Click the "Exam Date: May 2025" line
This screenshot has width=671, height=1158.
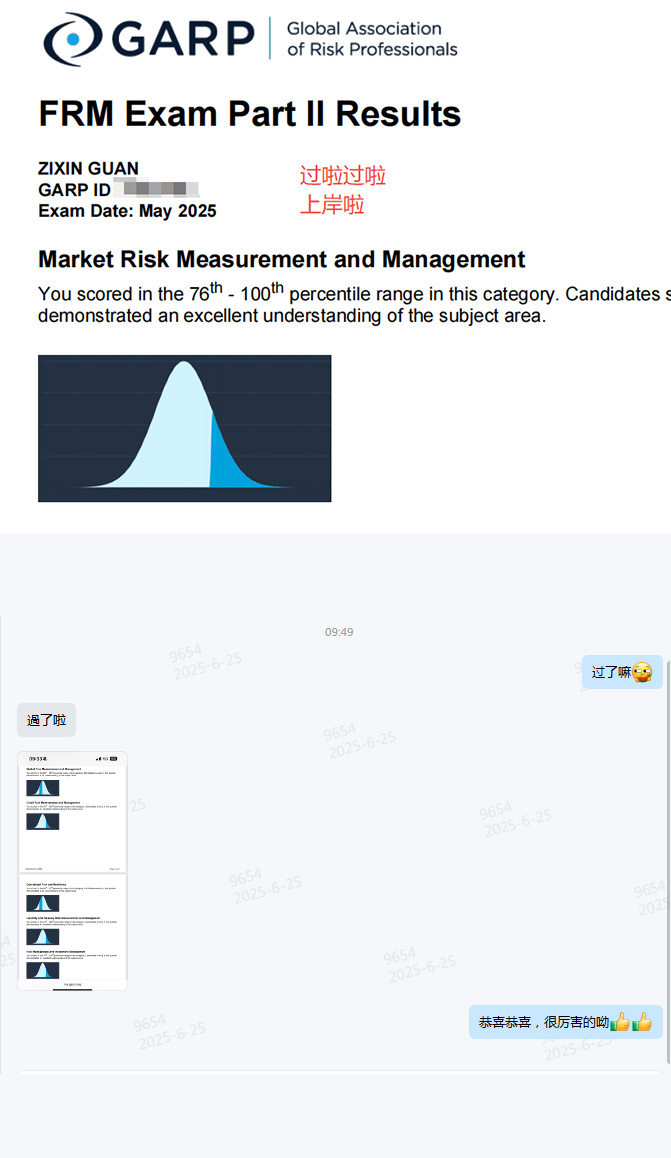(x=128, y=211)
